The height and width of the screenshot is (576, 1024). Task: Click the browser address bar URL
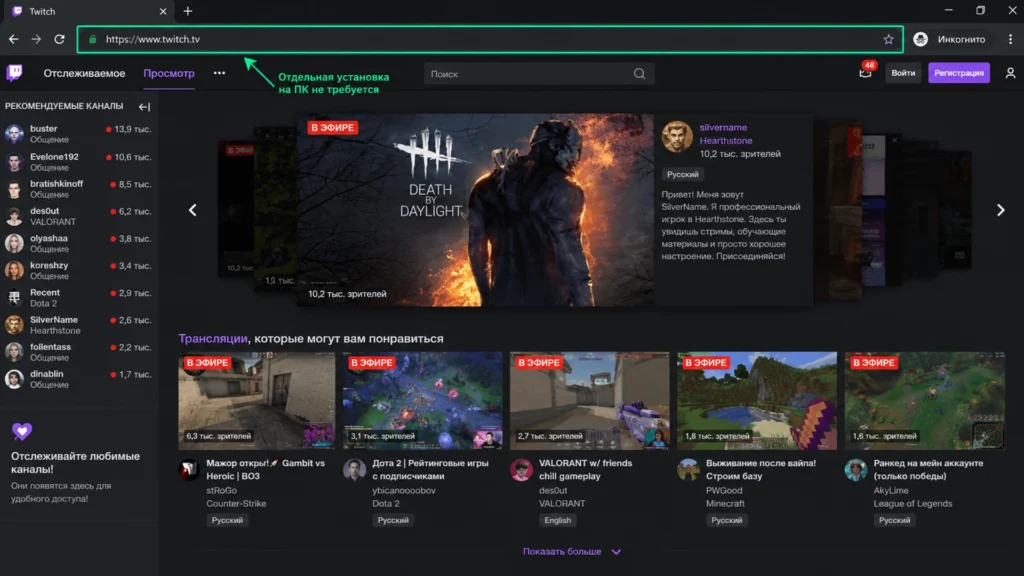[x=153, y=39]
